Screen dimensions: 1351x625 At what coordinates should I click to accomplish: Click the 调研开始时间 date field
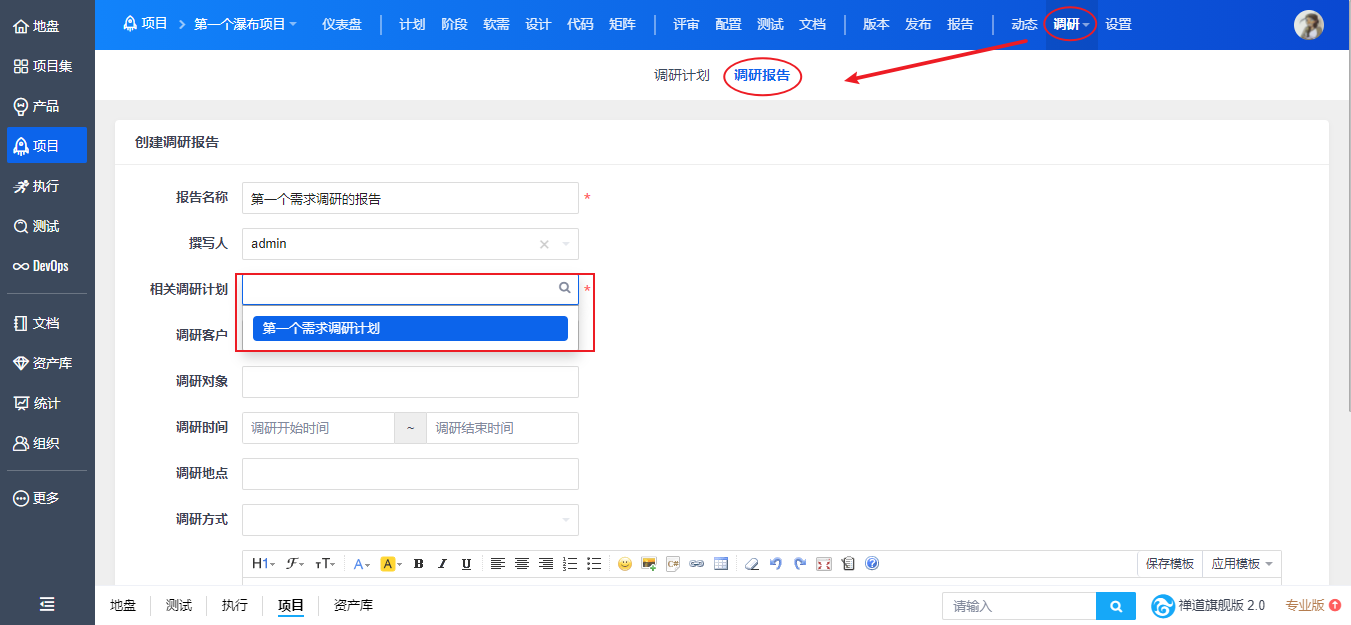318,428
